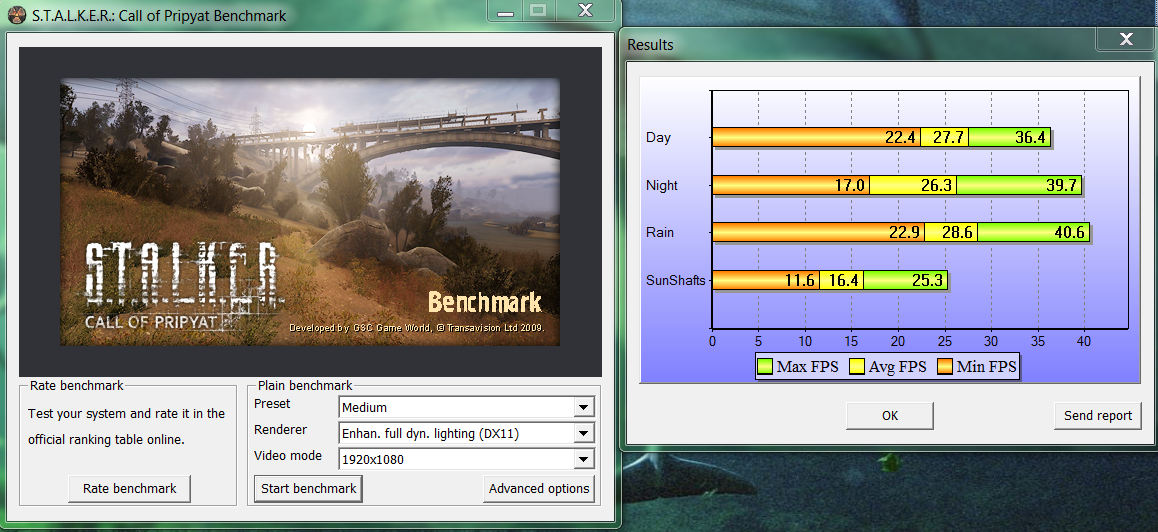Open the Video mode dropdown 1920x1080

coord(466,459)
